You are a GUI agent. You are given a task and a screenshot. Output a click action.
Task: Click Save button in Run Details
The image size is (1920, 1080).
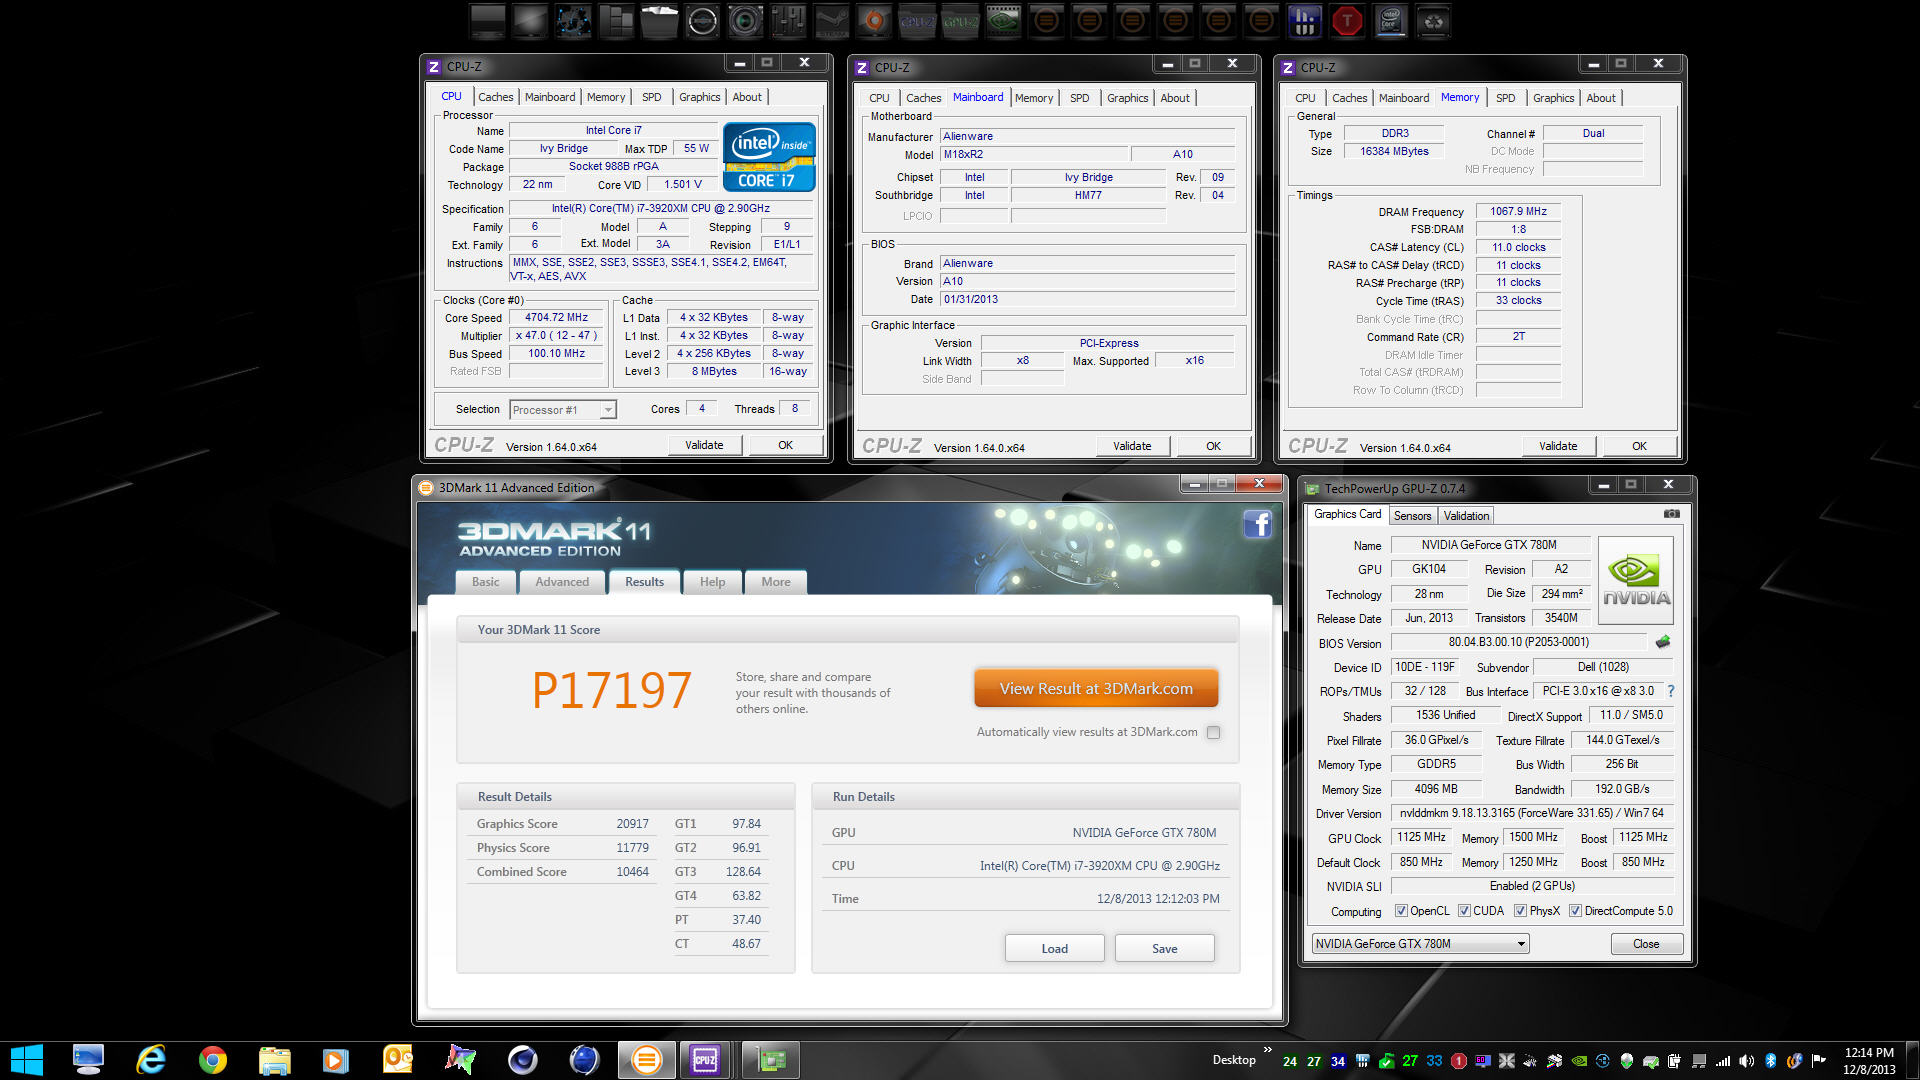[1165, 949]
